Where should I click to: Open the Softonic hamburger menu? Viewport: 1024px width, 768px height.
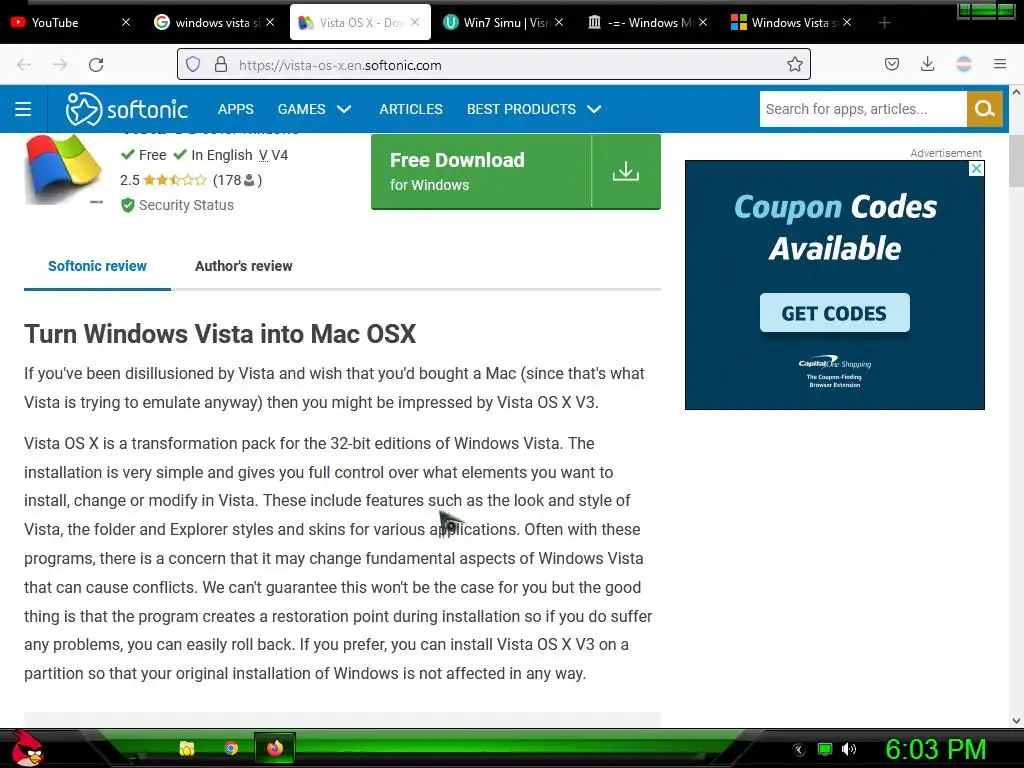[x=24, y=109]
